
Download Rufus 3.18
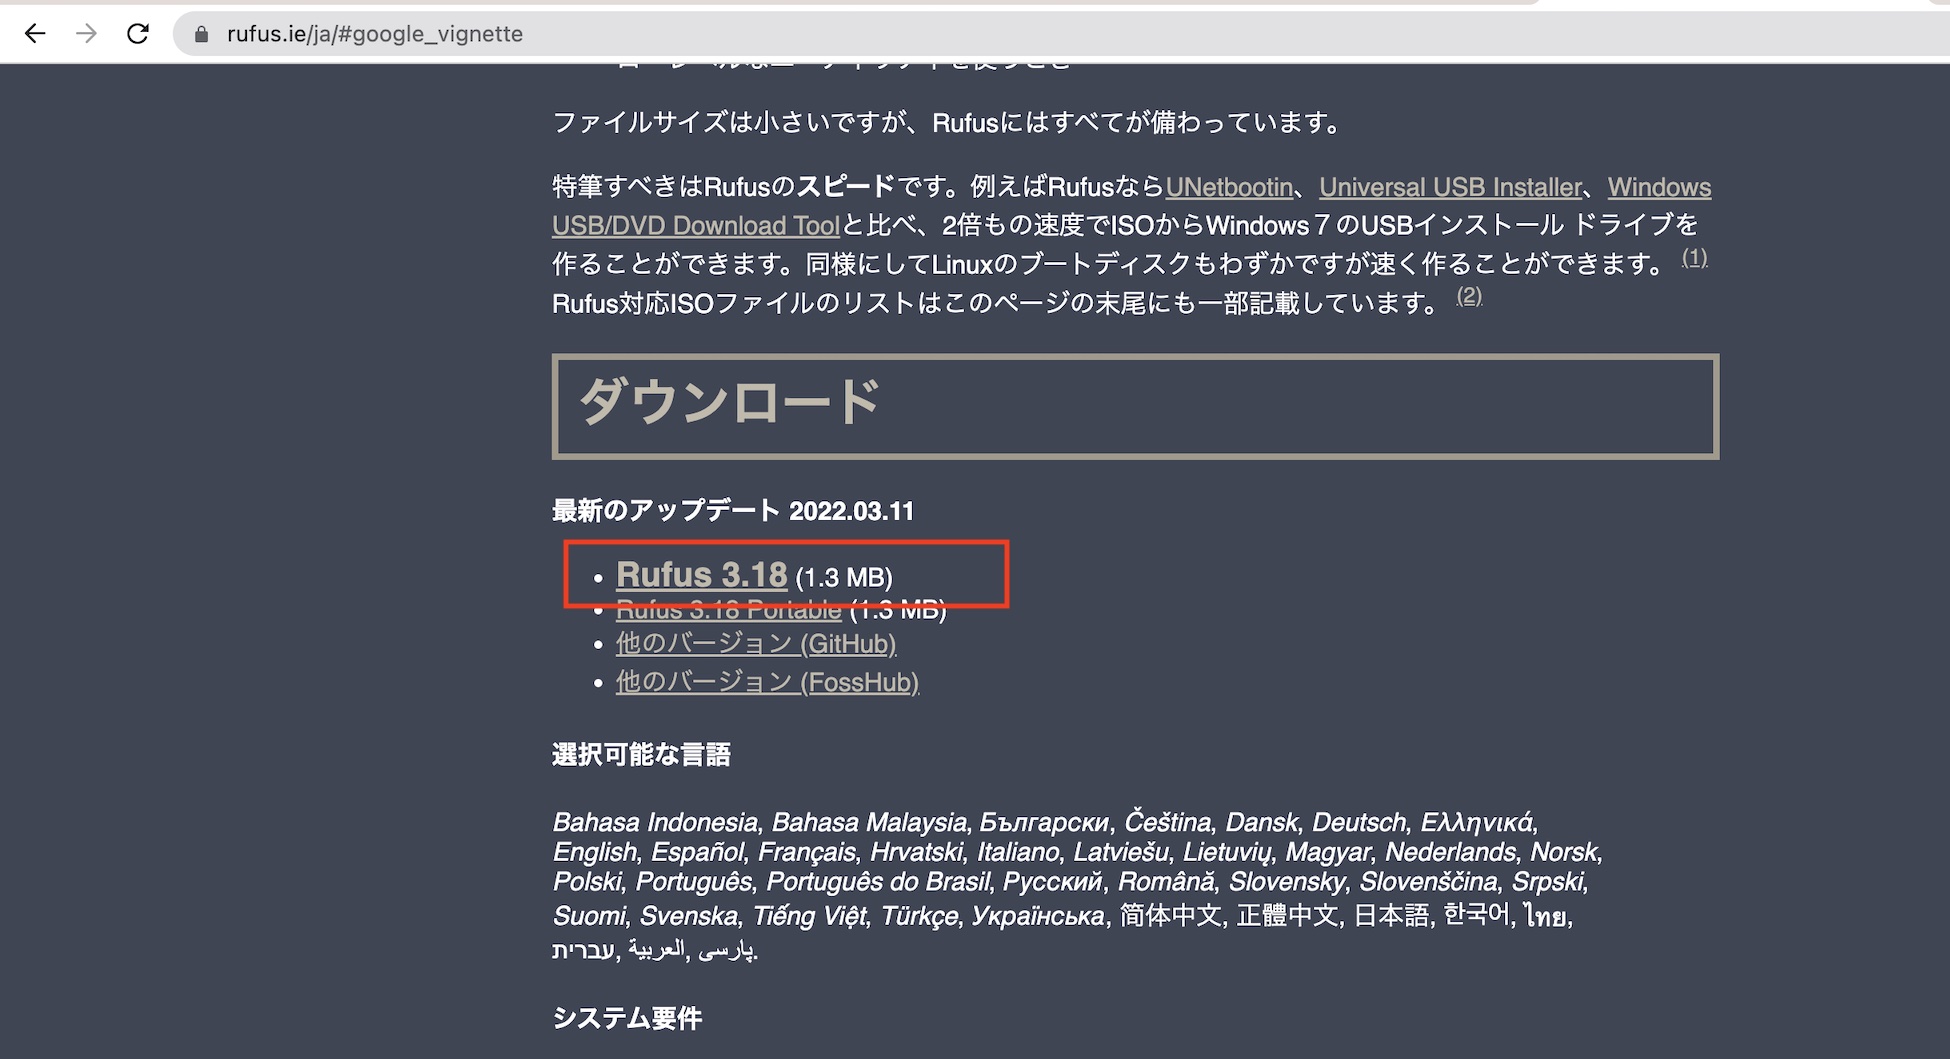[701, 575]
